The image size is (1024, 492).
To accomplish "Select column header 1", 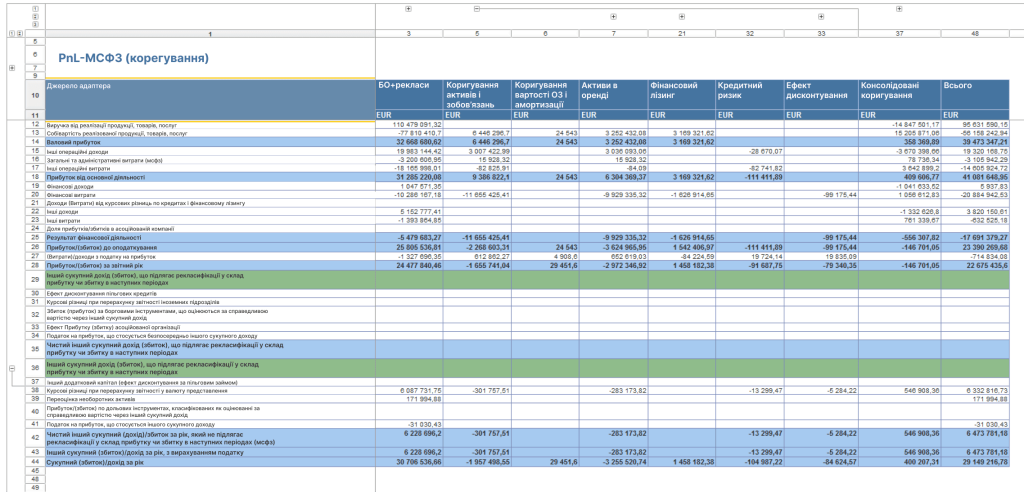I will click(210, 33).
